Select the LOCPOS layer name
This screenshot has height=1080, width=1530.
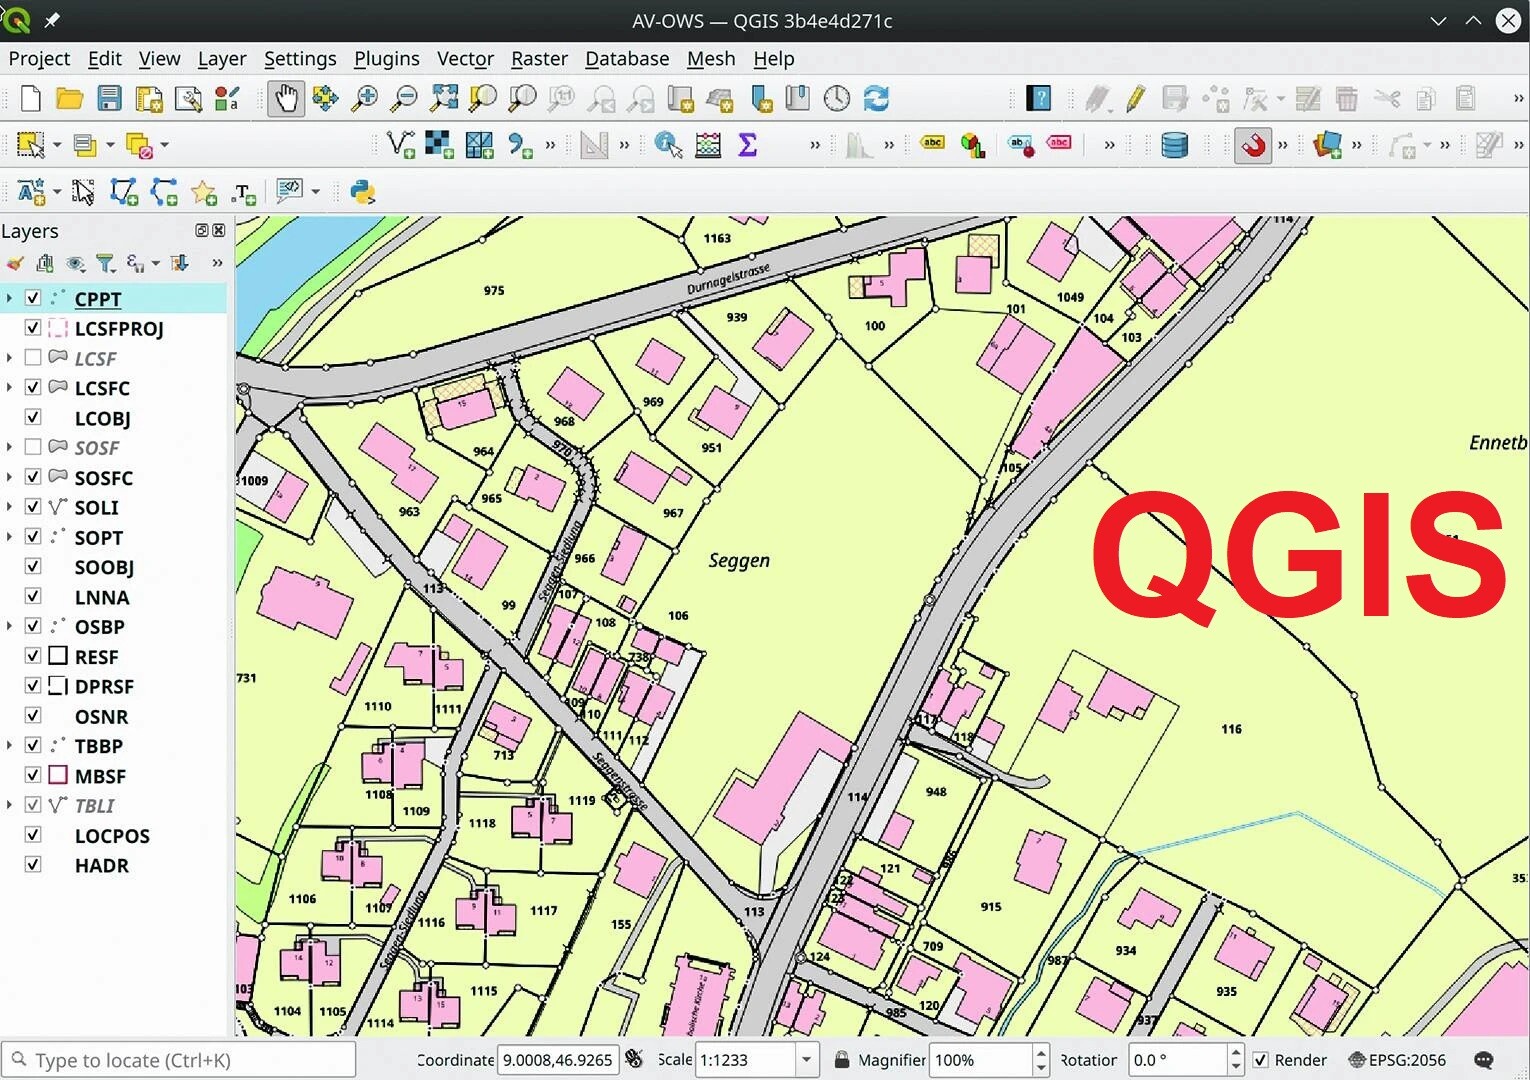pos(112,836)
